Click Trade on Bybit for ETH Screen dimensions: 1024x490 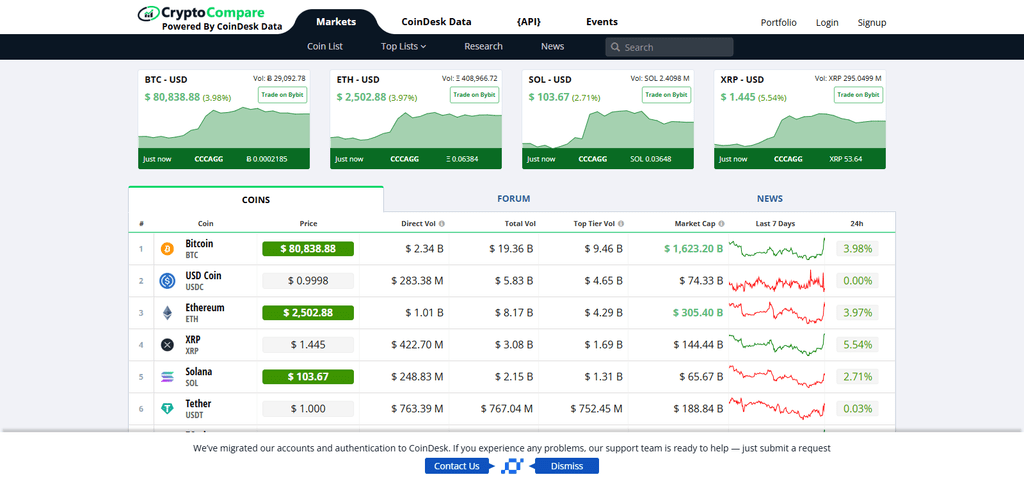pos(474,95)
